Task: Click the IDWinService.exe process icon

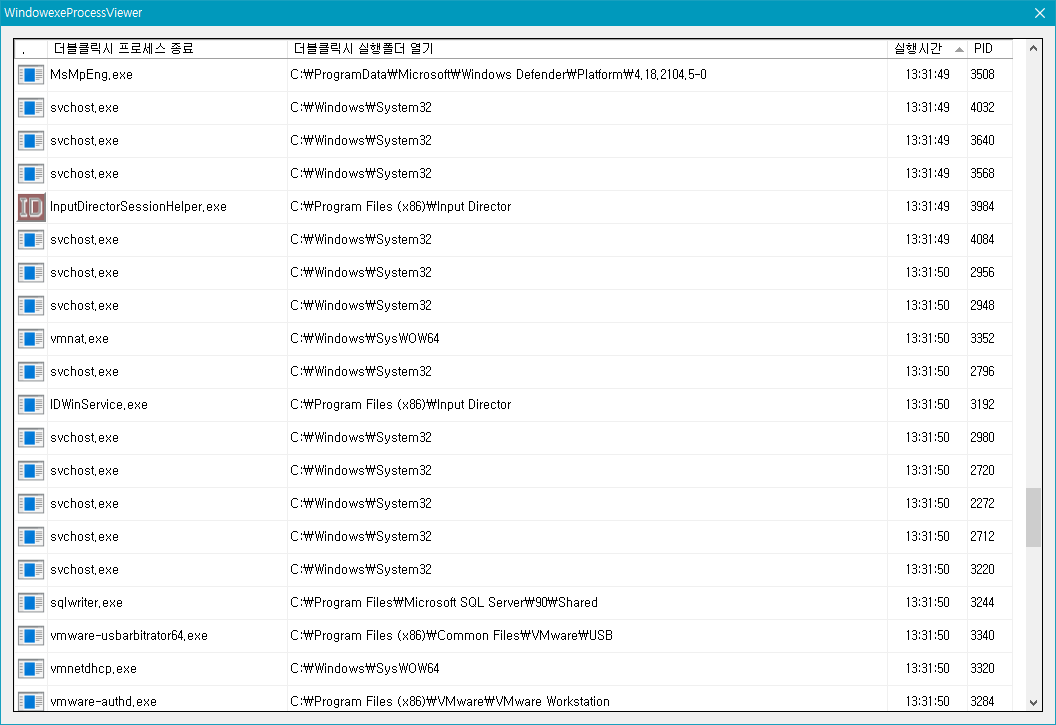Action: 31,405
